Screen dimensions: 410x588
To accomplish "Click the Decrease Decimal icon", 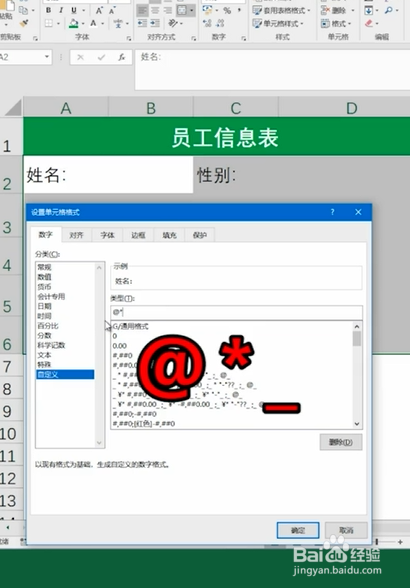I will (221, 24).
